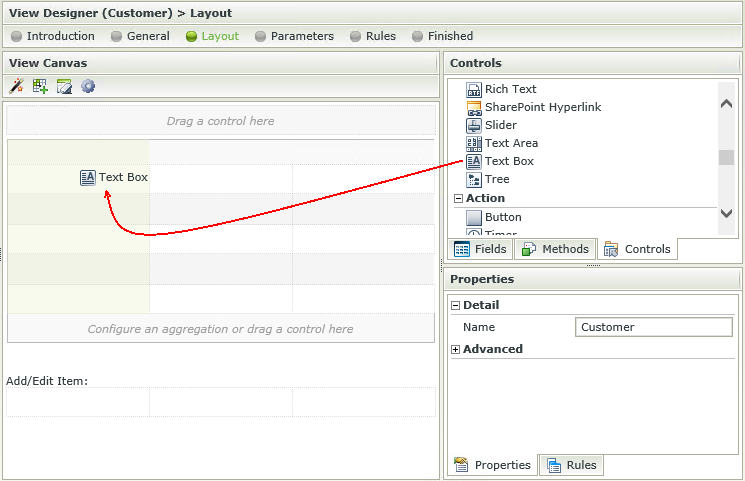The width and height of the screenshot is (745, 481).
Task: Click the Action group heading
Action: (x=485, y=198)
